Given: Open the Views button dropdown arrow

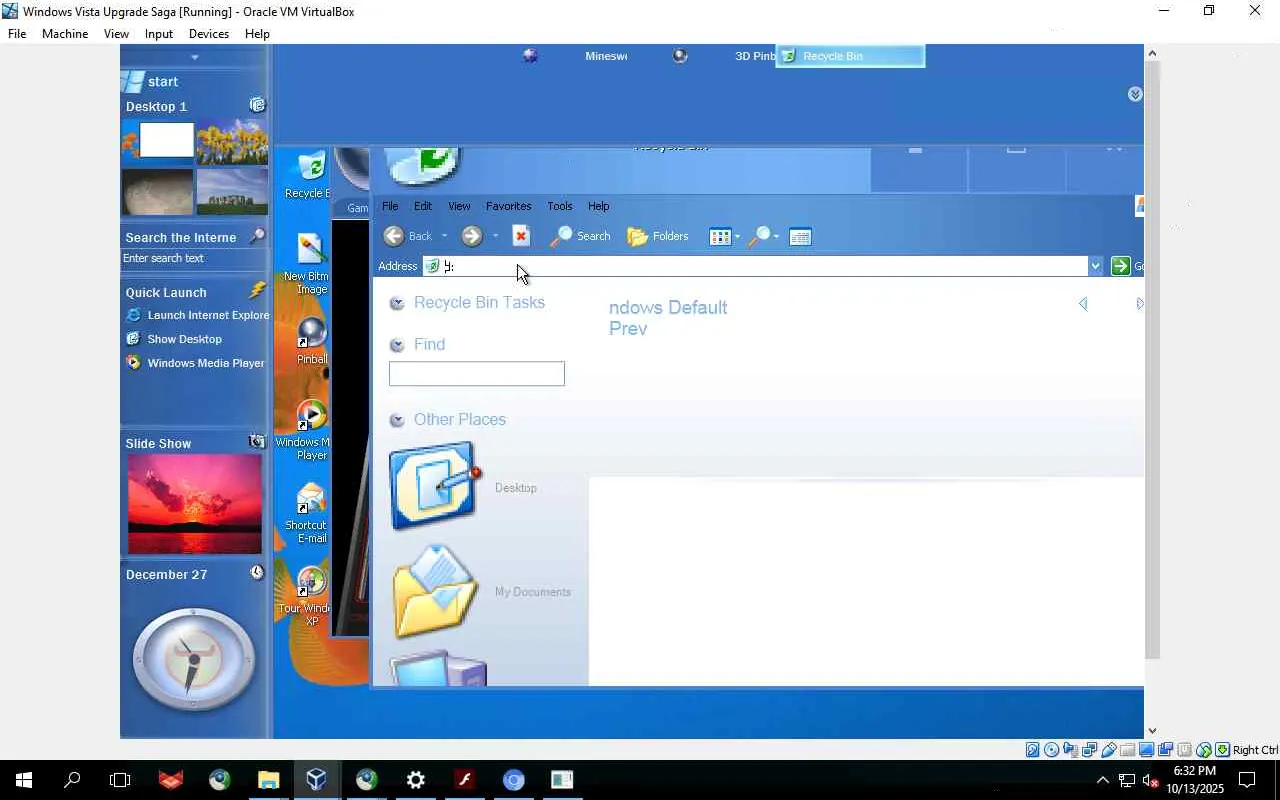Looking at the screenshot, I should click(x=737, y=237).
